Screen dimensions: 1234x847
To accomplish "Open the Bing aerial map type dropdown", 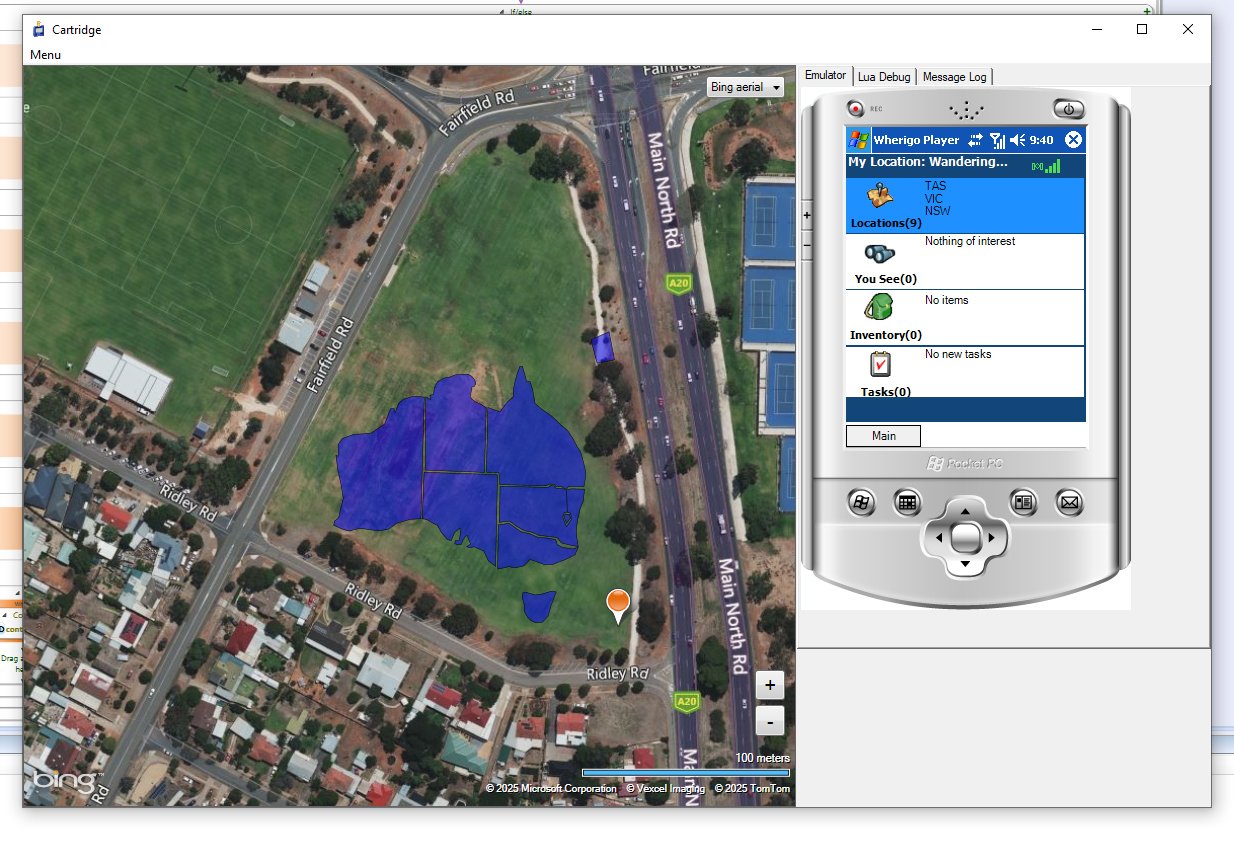I will pos(745,87).
